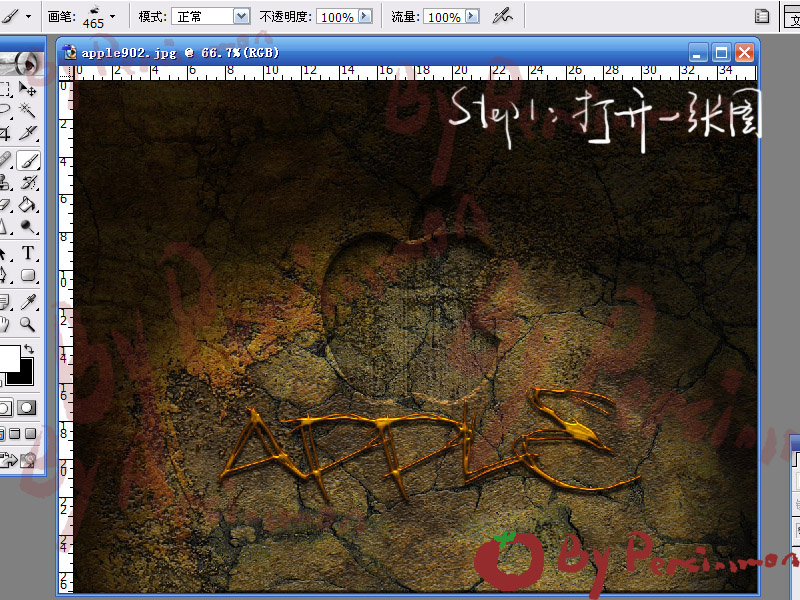
Task: Select the Rectangular Marquee tool
Action: point(5,89)
